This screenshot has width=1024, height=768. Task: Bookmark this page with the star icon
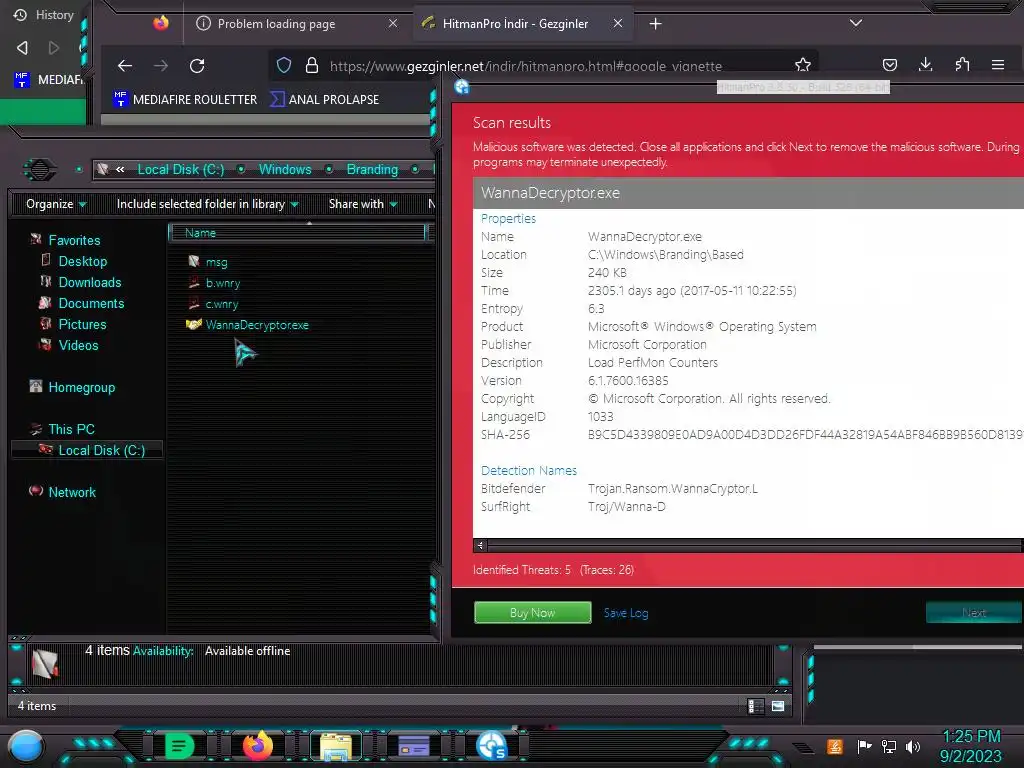[803, 65]
